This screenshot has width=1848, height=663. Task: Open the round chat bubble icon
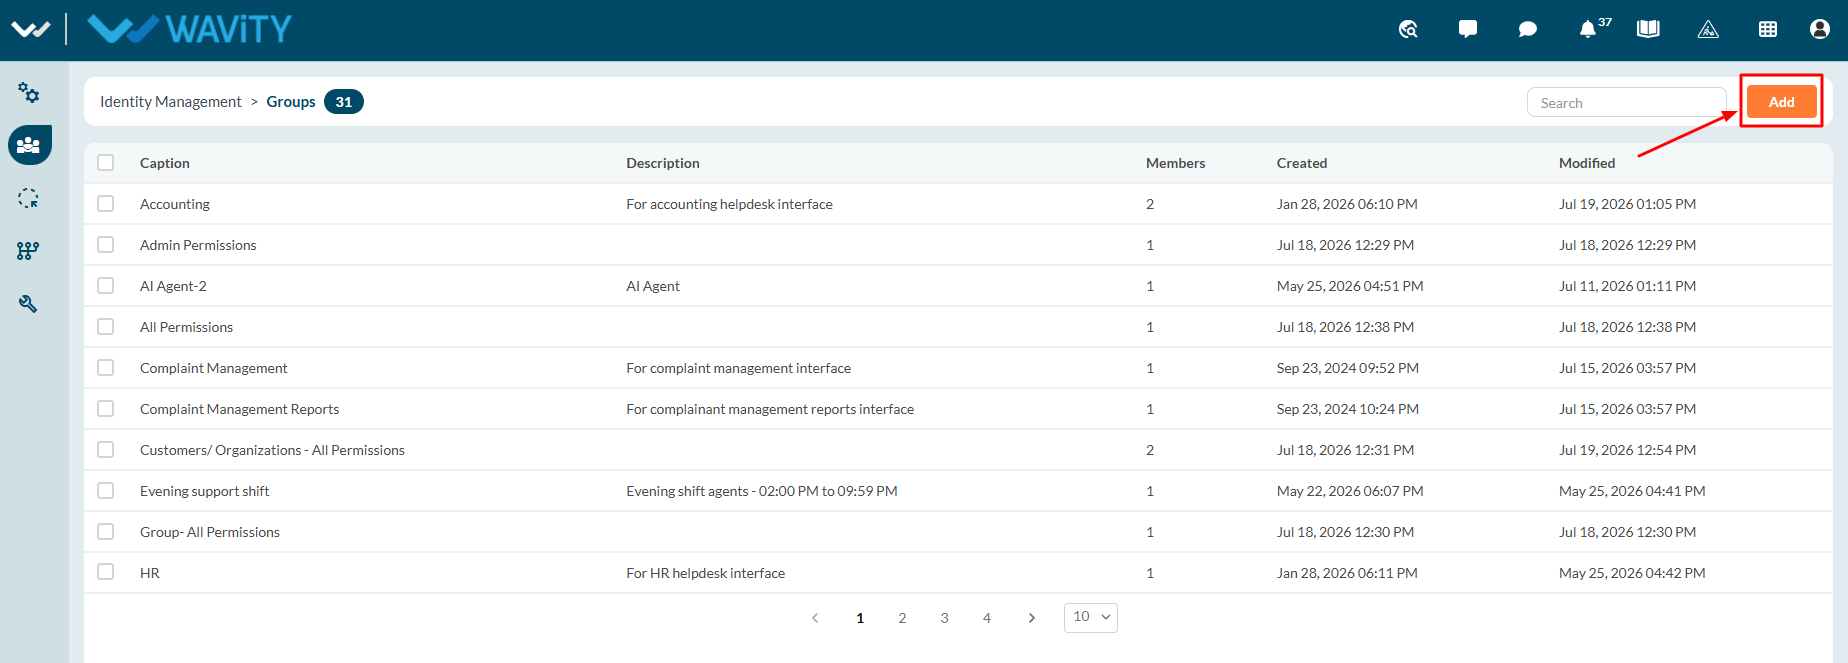[1527, 29]
